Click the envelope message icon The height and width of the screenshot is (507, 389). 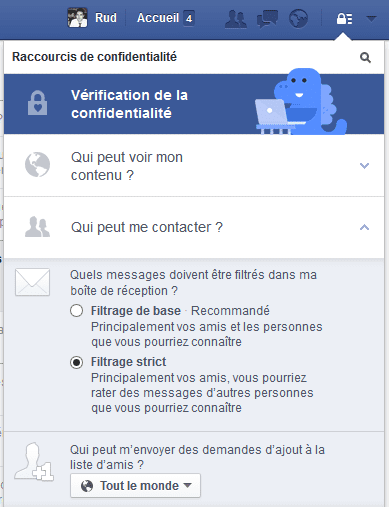pos(32,282)
